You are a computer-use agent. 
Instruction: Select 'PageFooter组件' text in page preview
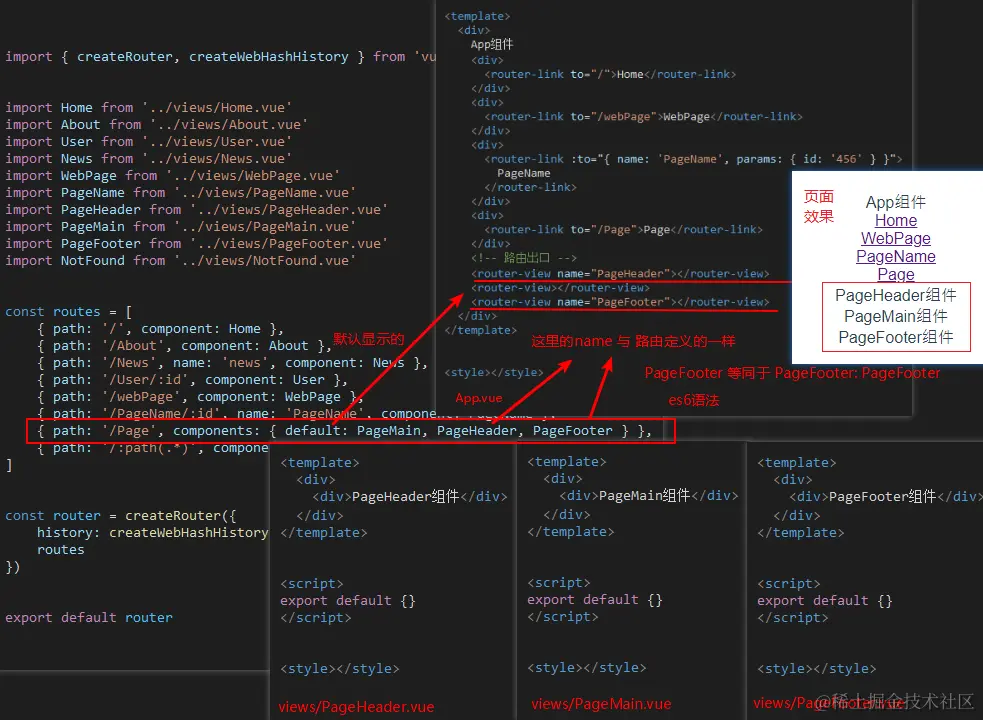pyautogui.click(x=896, y=337)
